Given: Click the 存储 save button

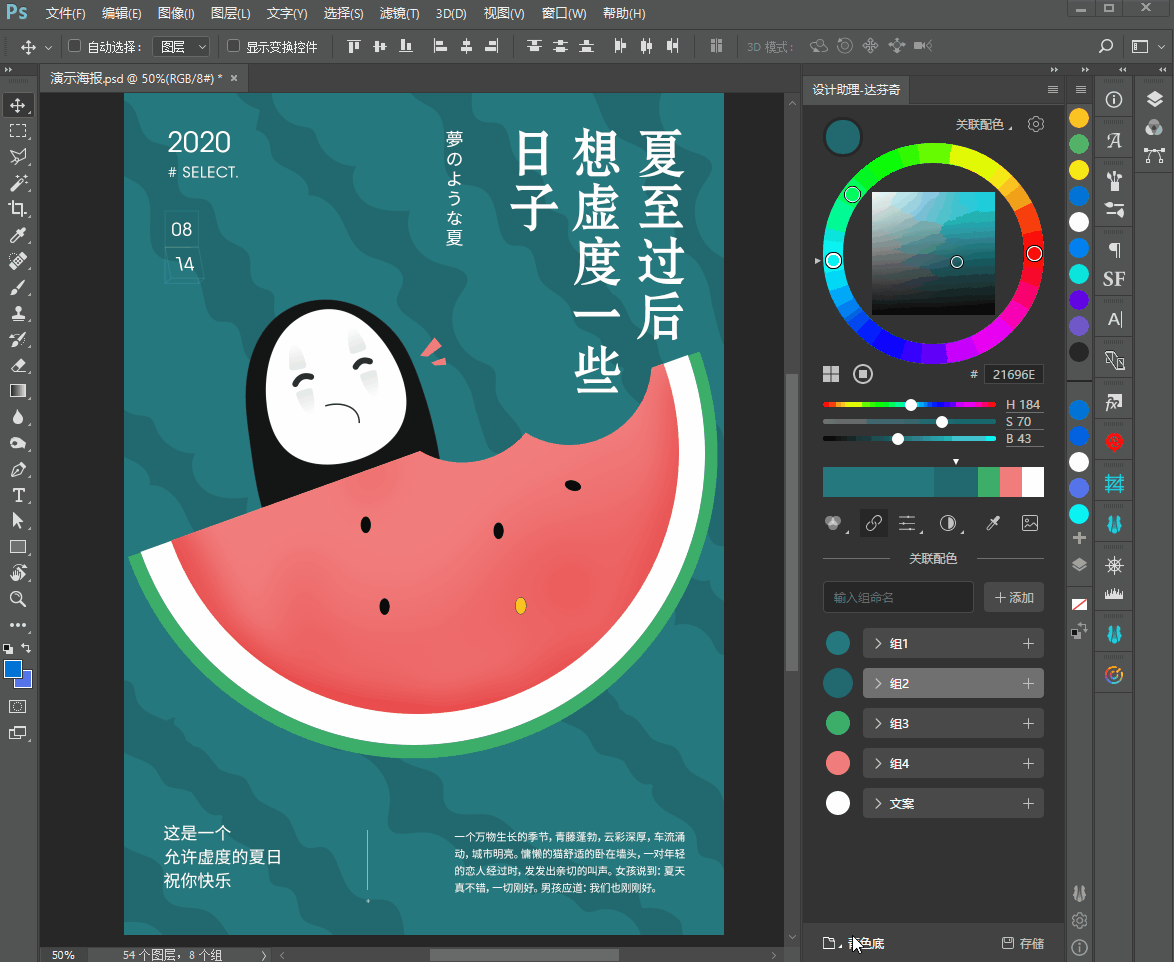Looking at the screenshot, I should (x=1023, y=943).
